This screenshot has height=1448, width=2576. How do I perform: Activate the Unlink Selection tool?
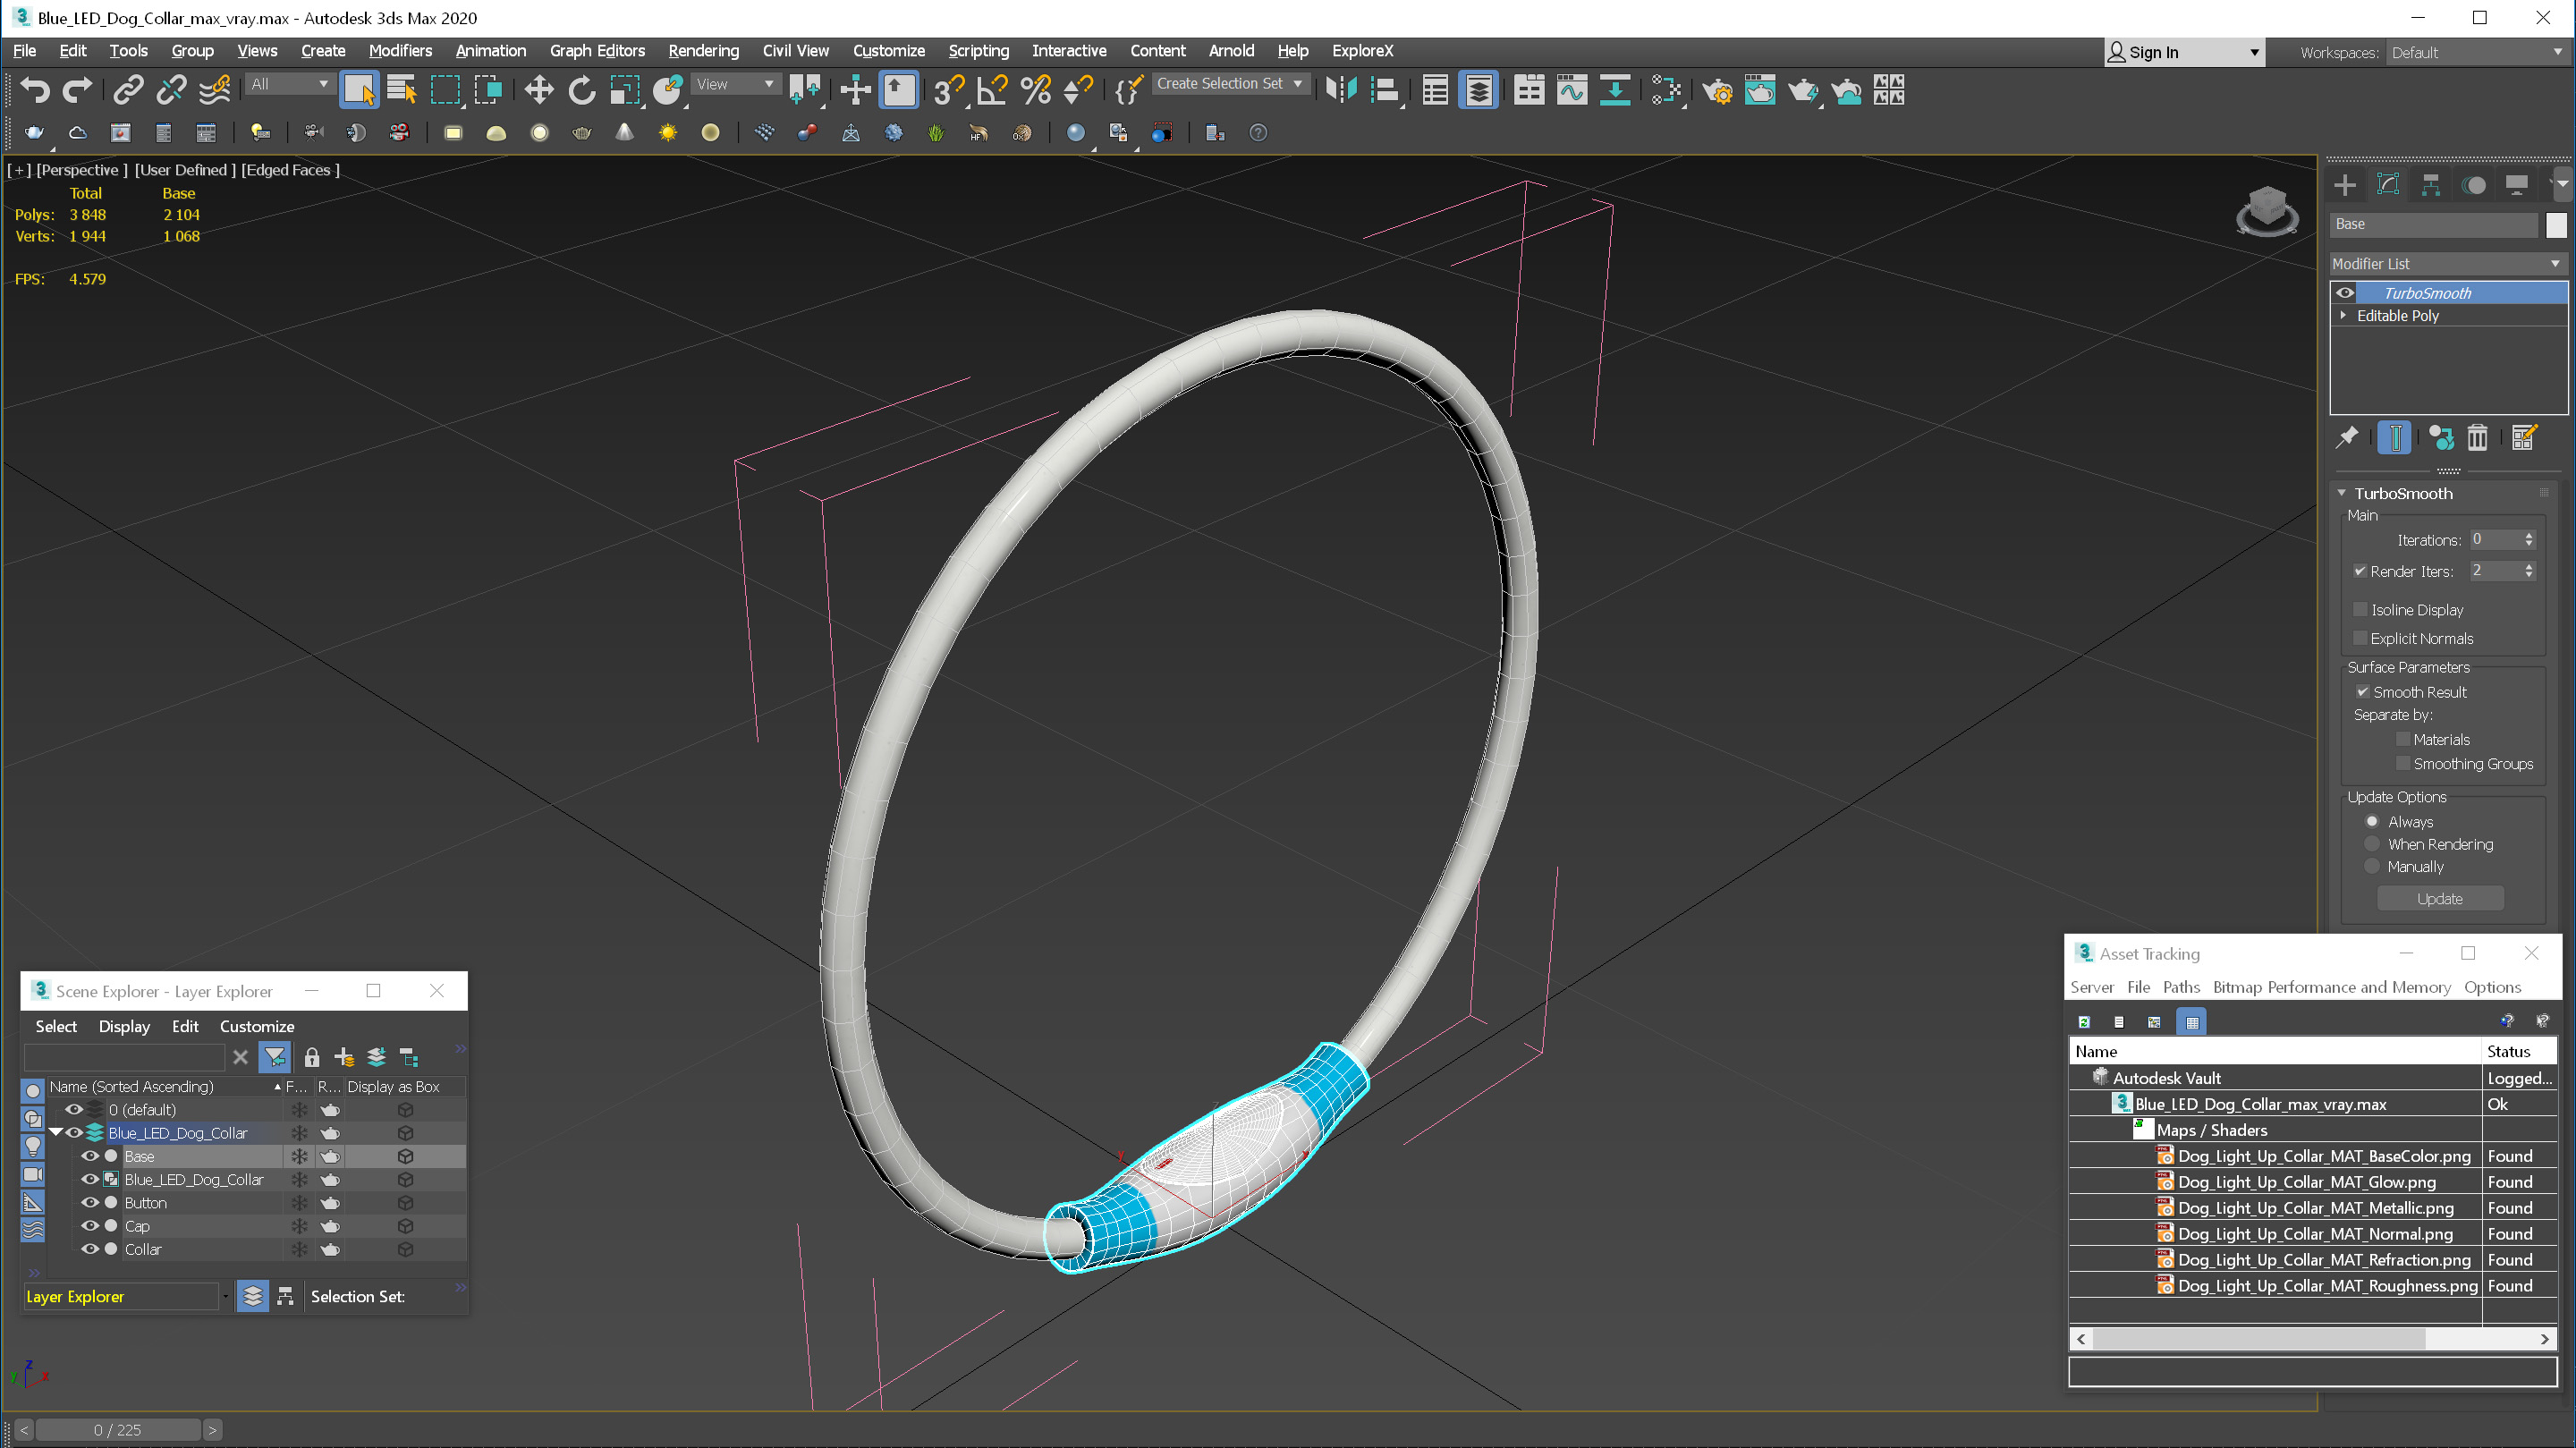171,91
